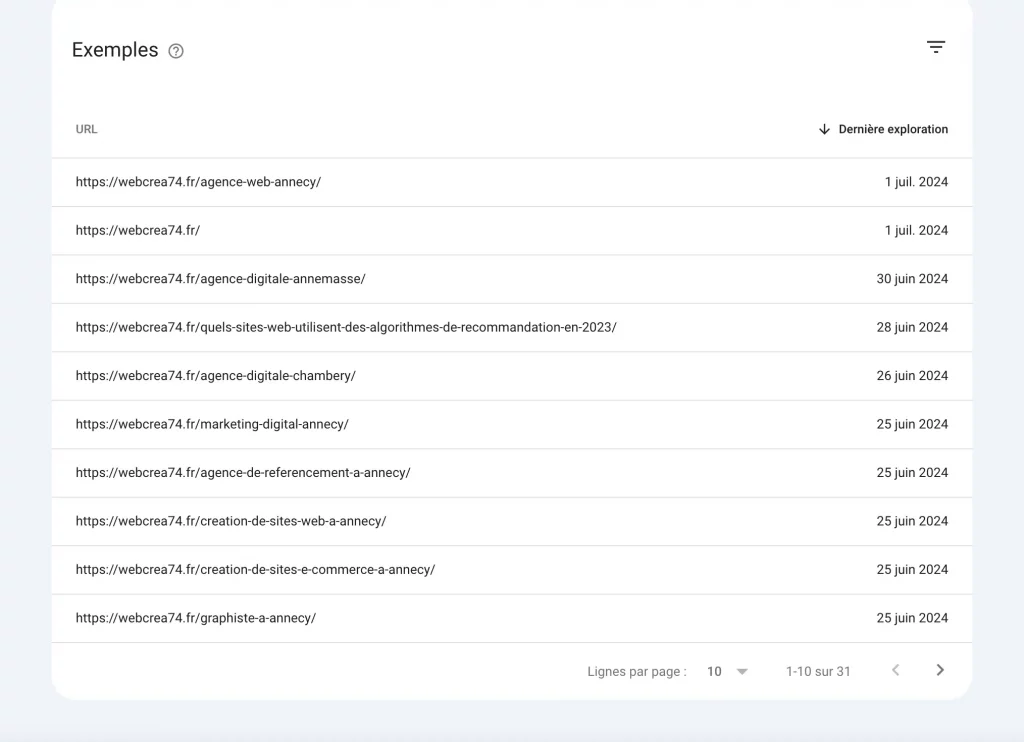Image resolution: width=1024 pixels, height=742 pixels.
Task: Open the agence-web-annecy URL row
Action: click(x=512, y=182)
